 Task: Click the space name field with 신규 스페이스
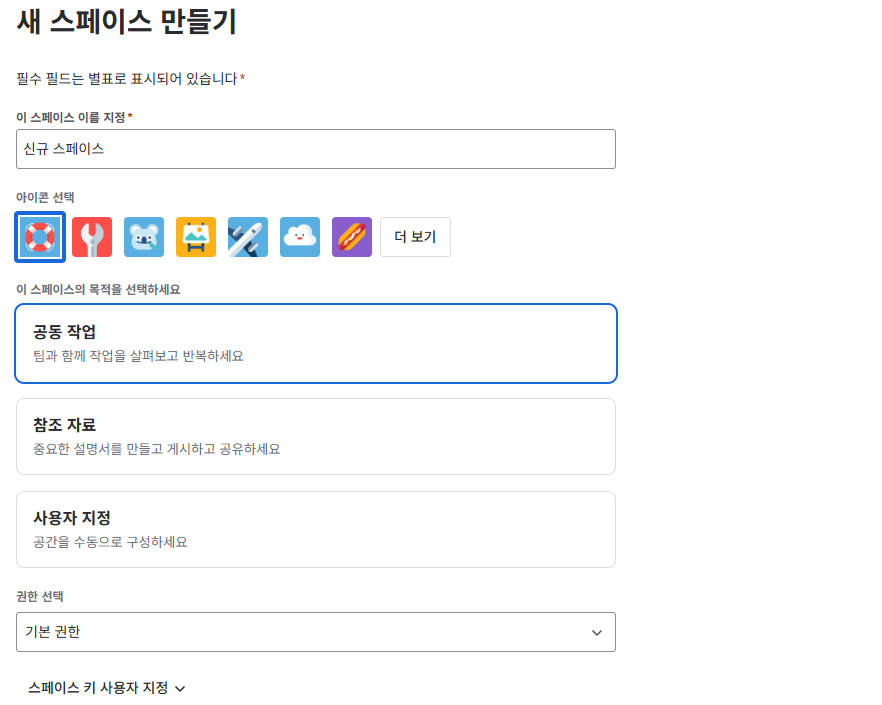(316, 149)
